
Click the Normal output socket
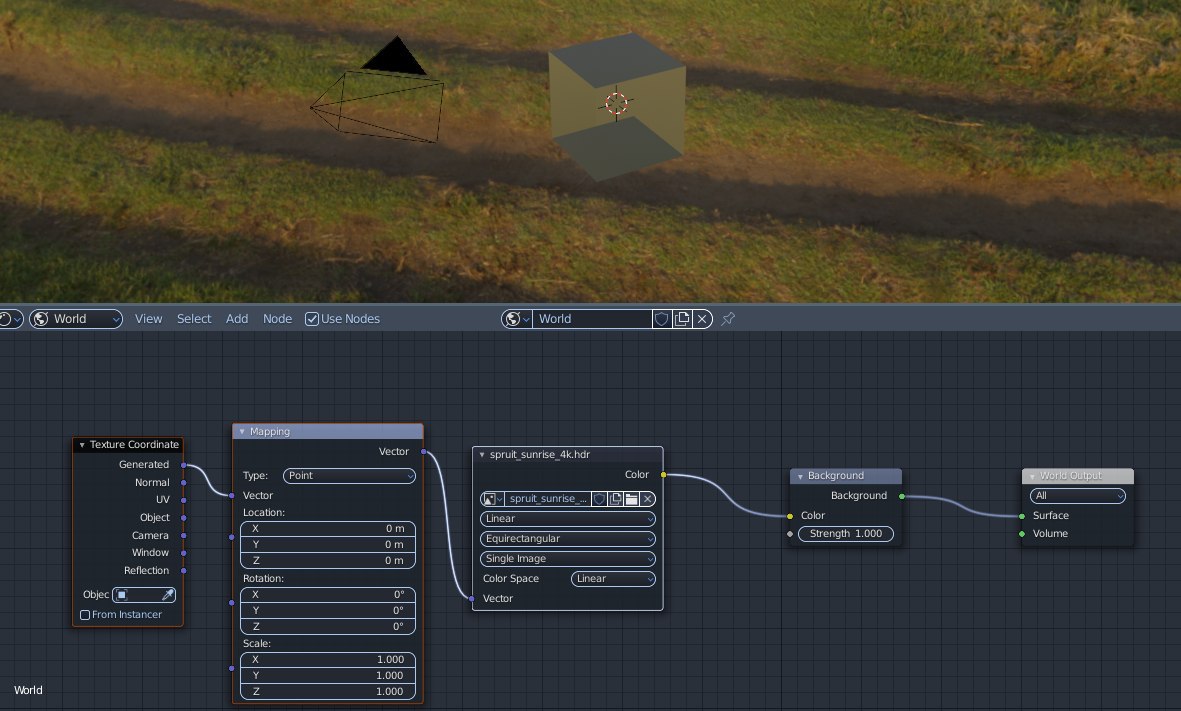[x=184, y=482]
